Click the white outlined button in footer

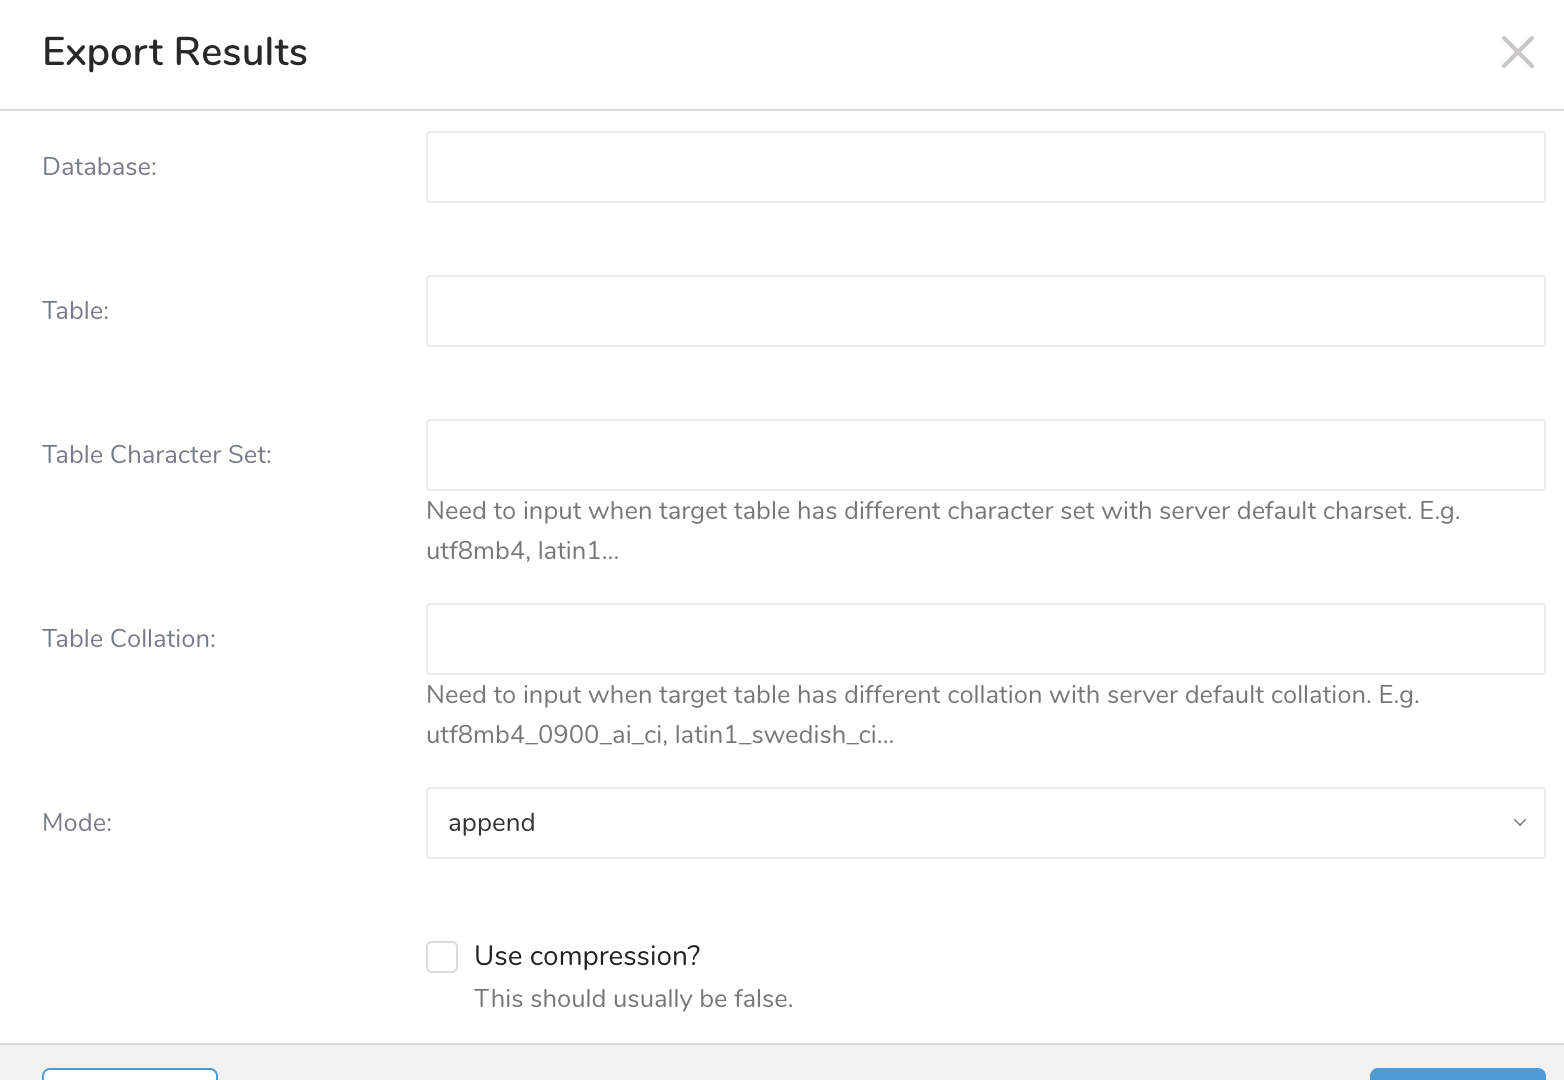[x=130, y=1074]
